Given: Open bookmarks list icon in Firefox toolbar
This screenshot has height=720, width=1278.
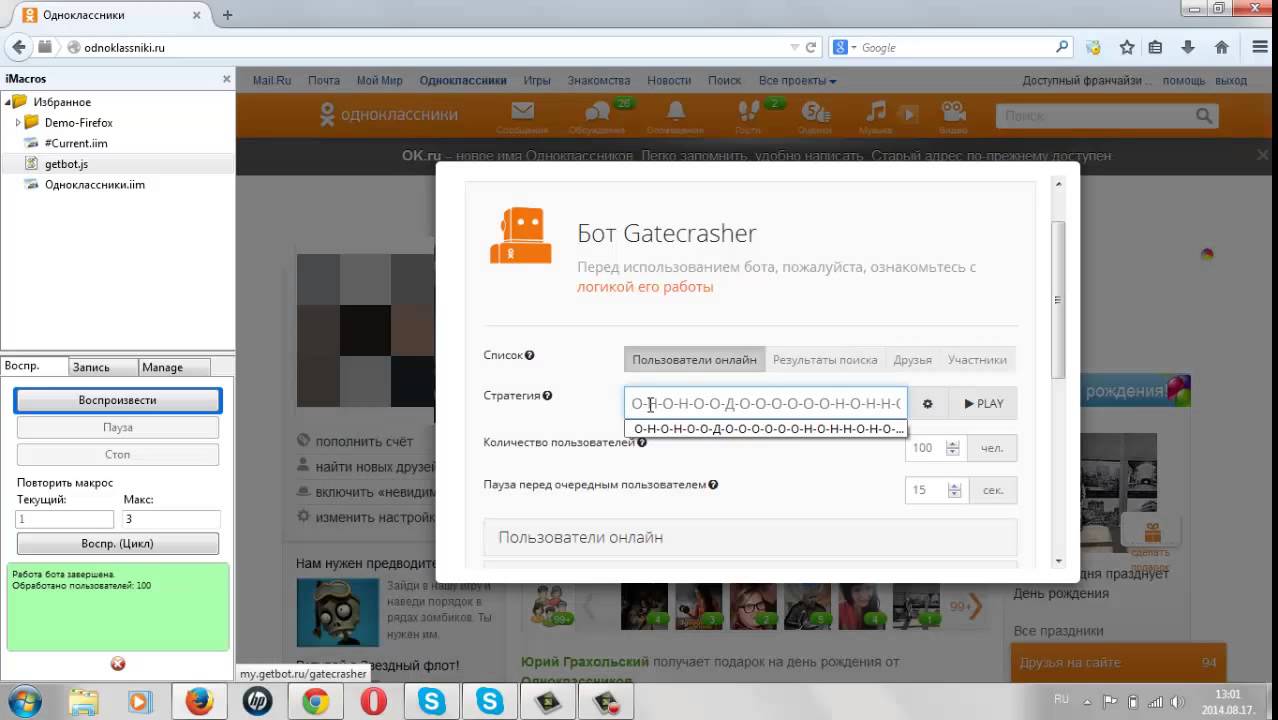Looking at the screenshot, I should pos(1155,47).
